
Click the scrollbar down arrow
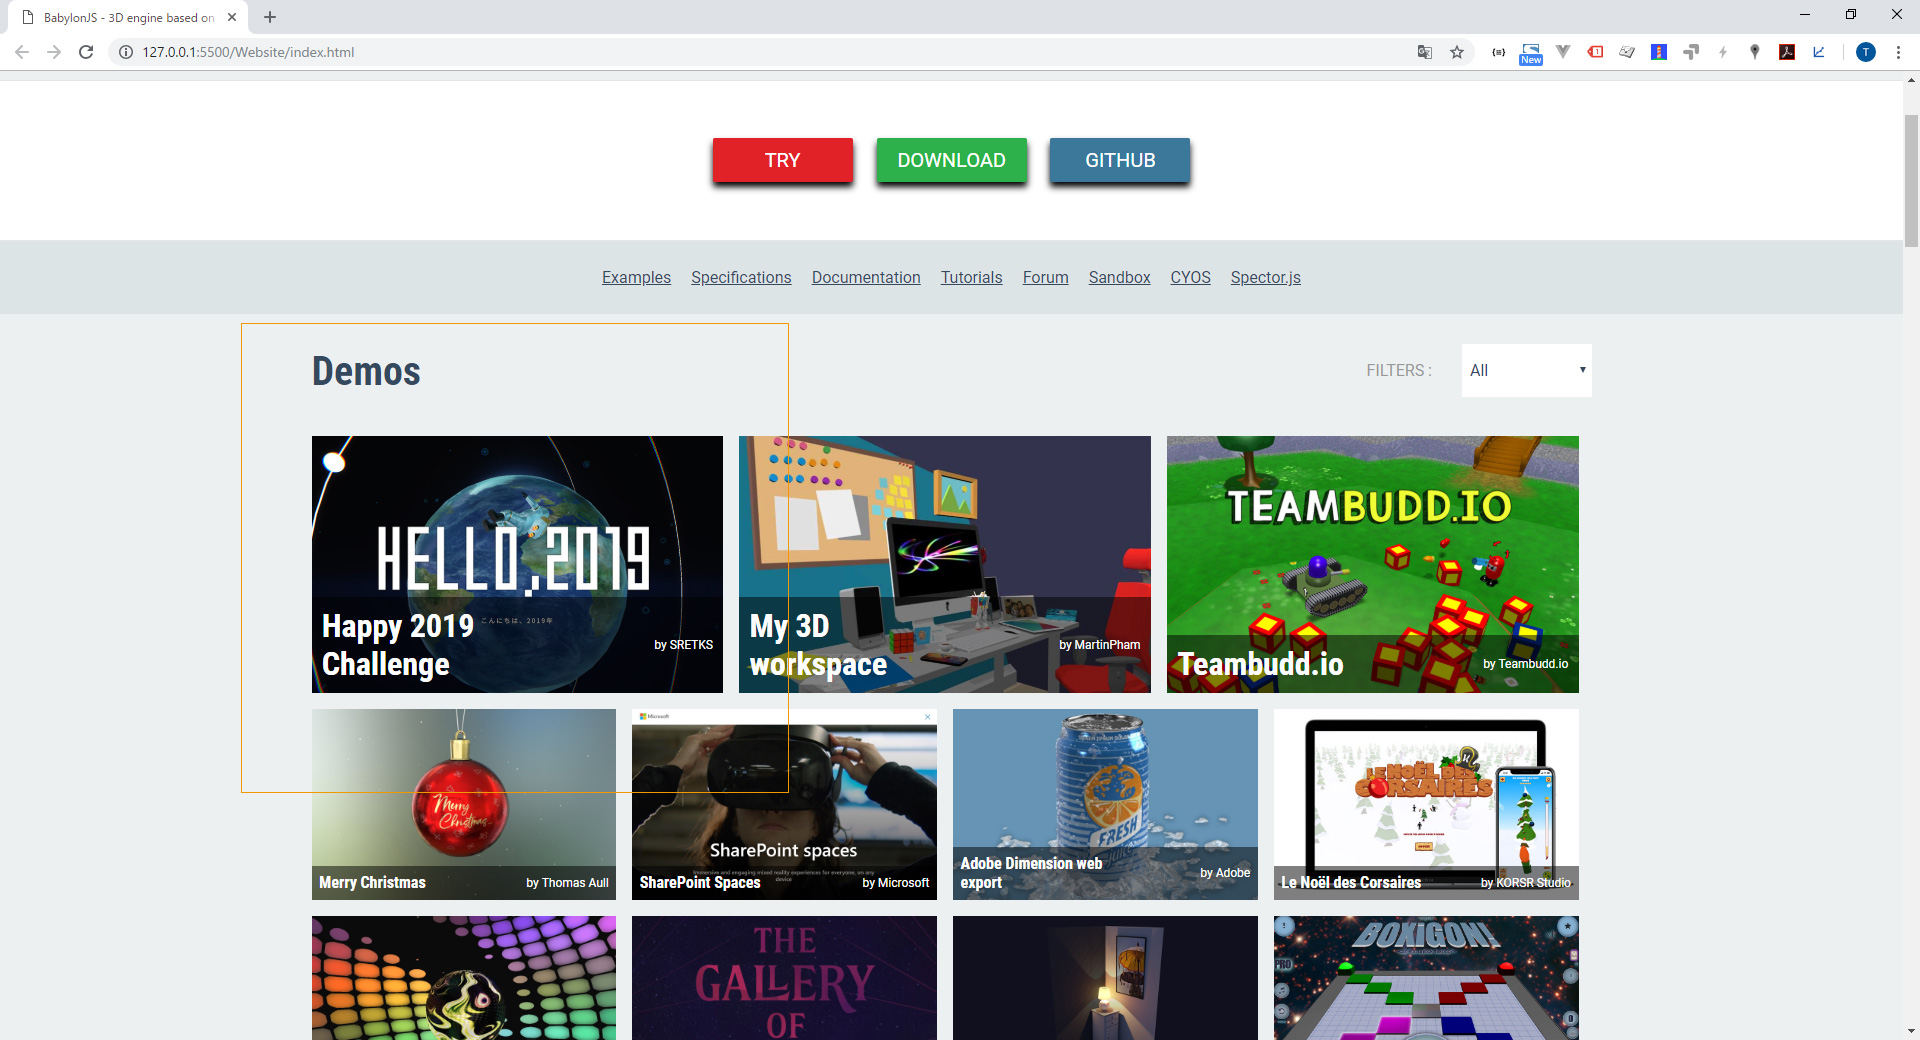click(1911, 1030)
